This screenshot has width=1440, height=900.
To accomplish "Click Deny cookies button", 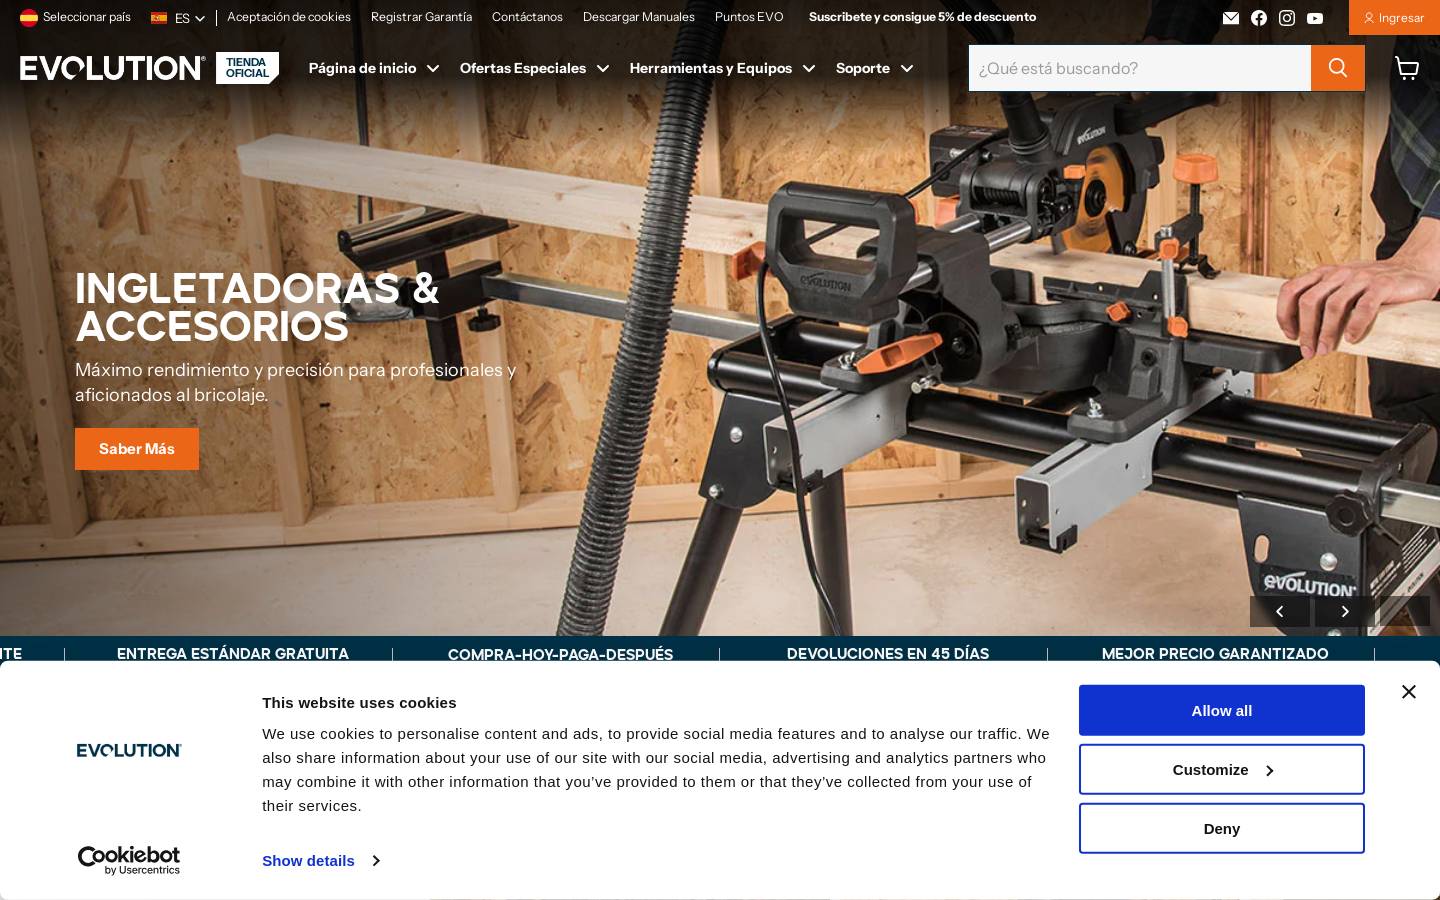I will coord(1222,828).
